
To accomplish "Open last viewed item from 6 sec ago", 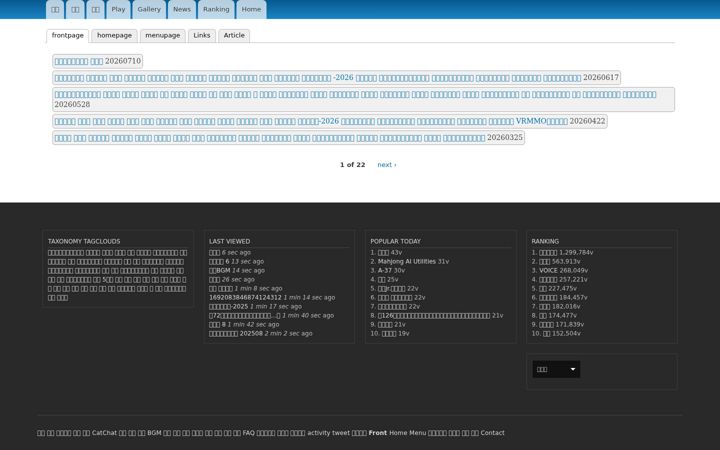I will [214, 253].
